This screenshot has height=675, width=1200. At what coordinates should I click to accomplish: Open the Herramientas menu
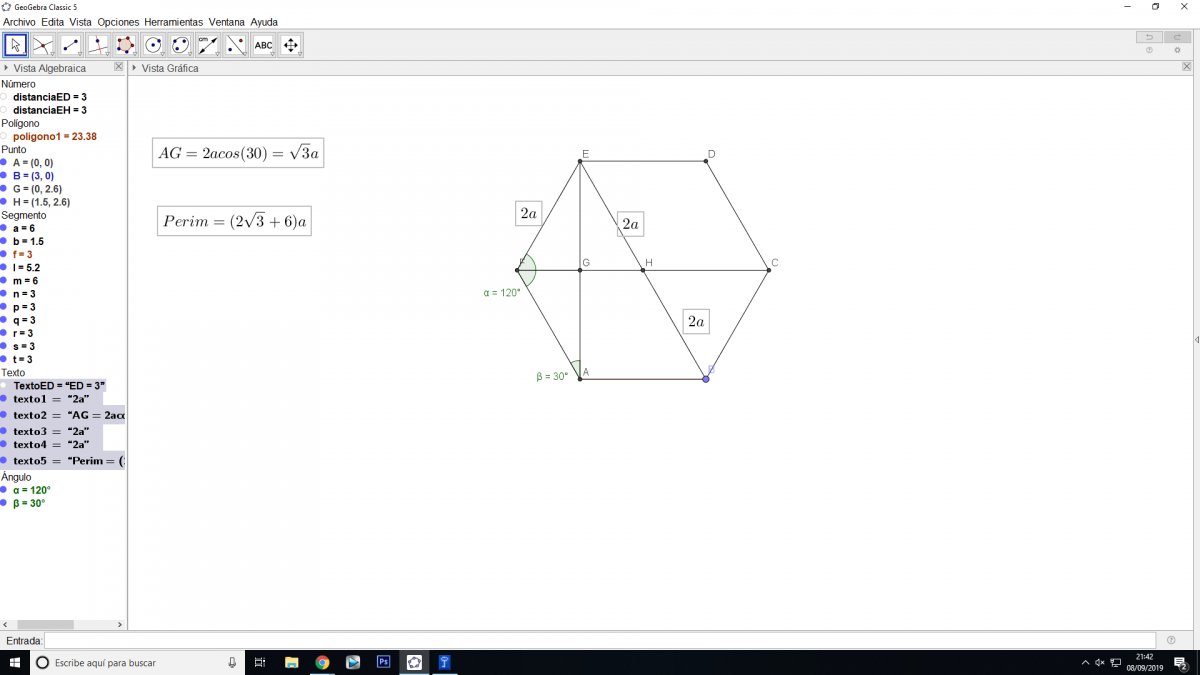(x=173, y=22)
